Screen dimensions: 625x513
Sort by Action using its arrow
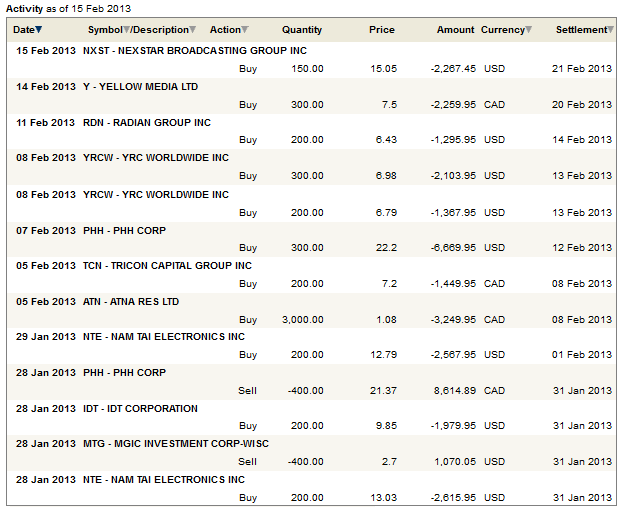point(245,30)
